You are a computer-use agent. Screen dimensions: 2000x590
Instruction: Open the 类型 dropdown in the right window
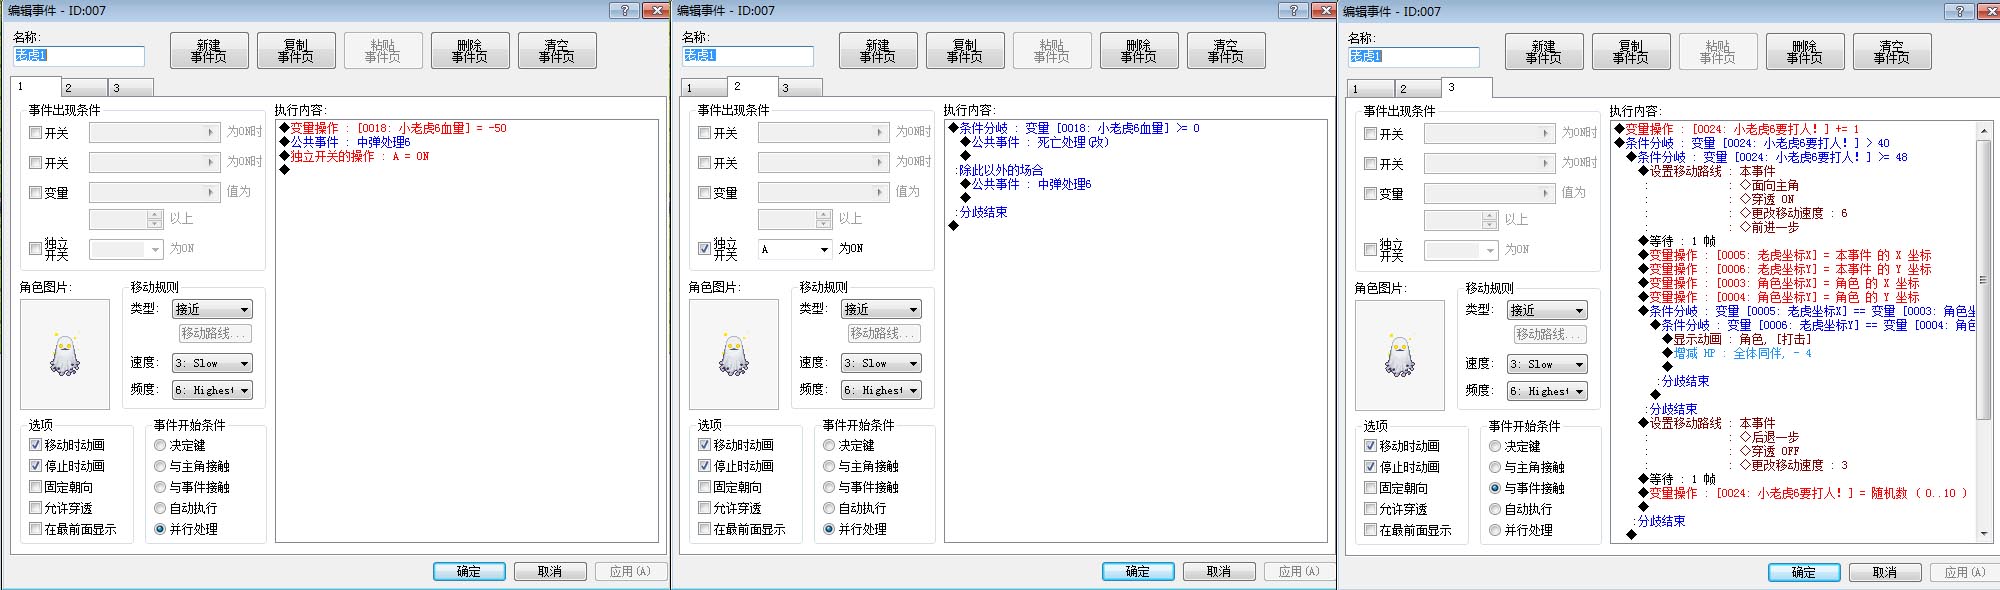(1547, 310)
